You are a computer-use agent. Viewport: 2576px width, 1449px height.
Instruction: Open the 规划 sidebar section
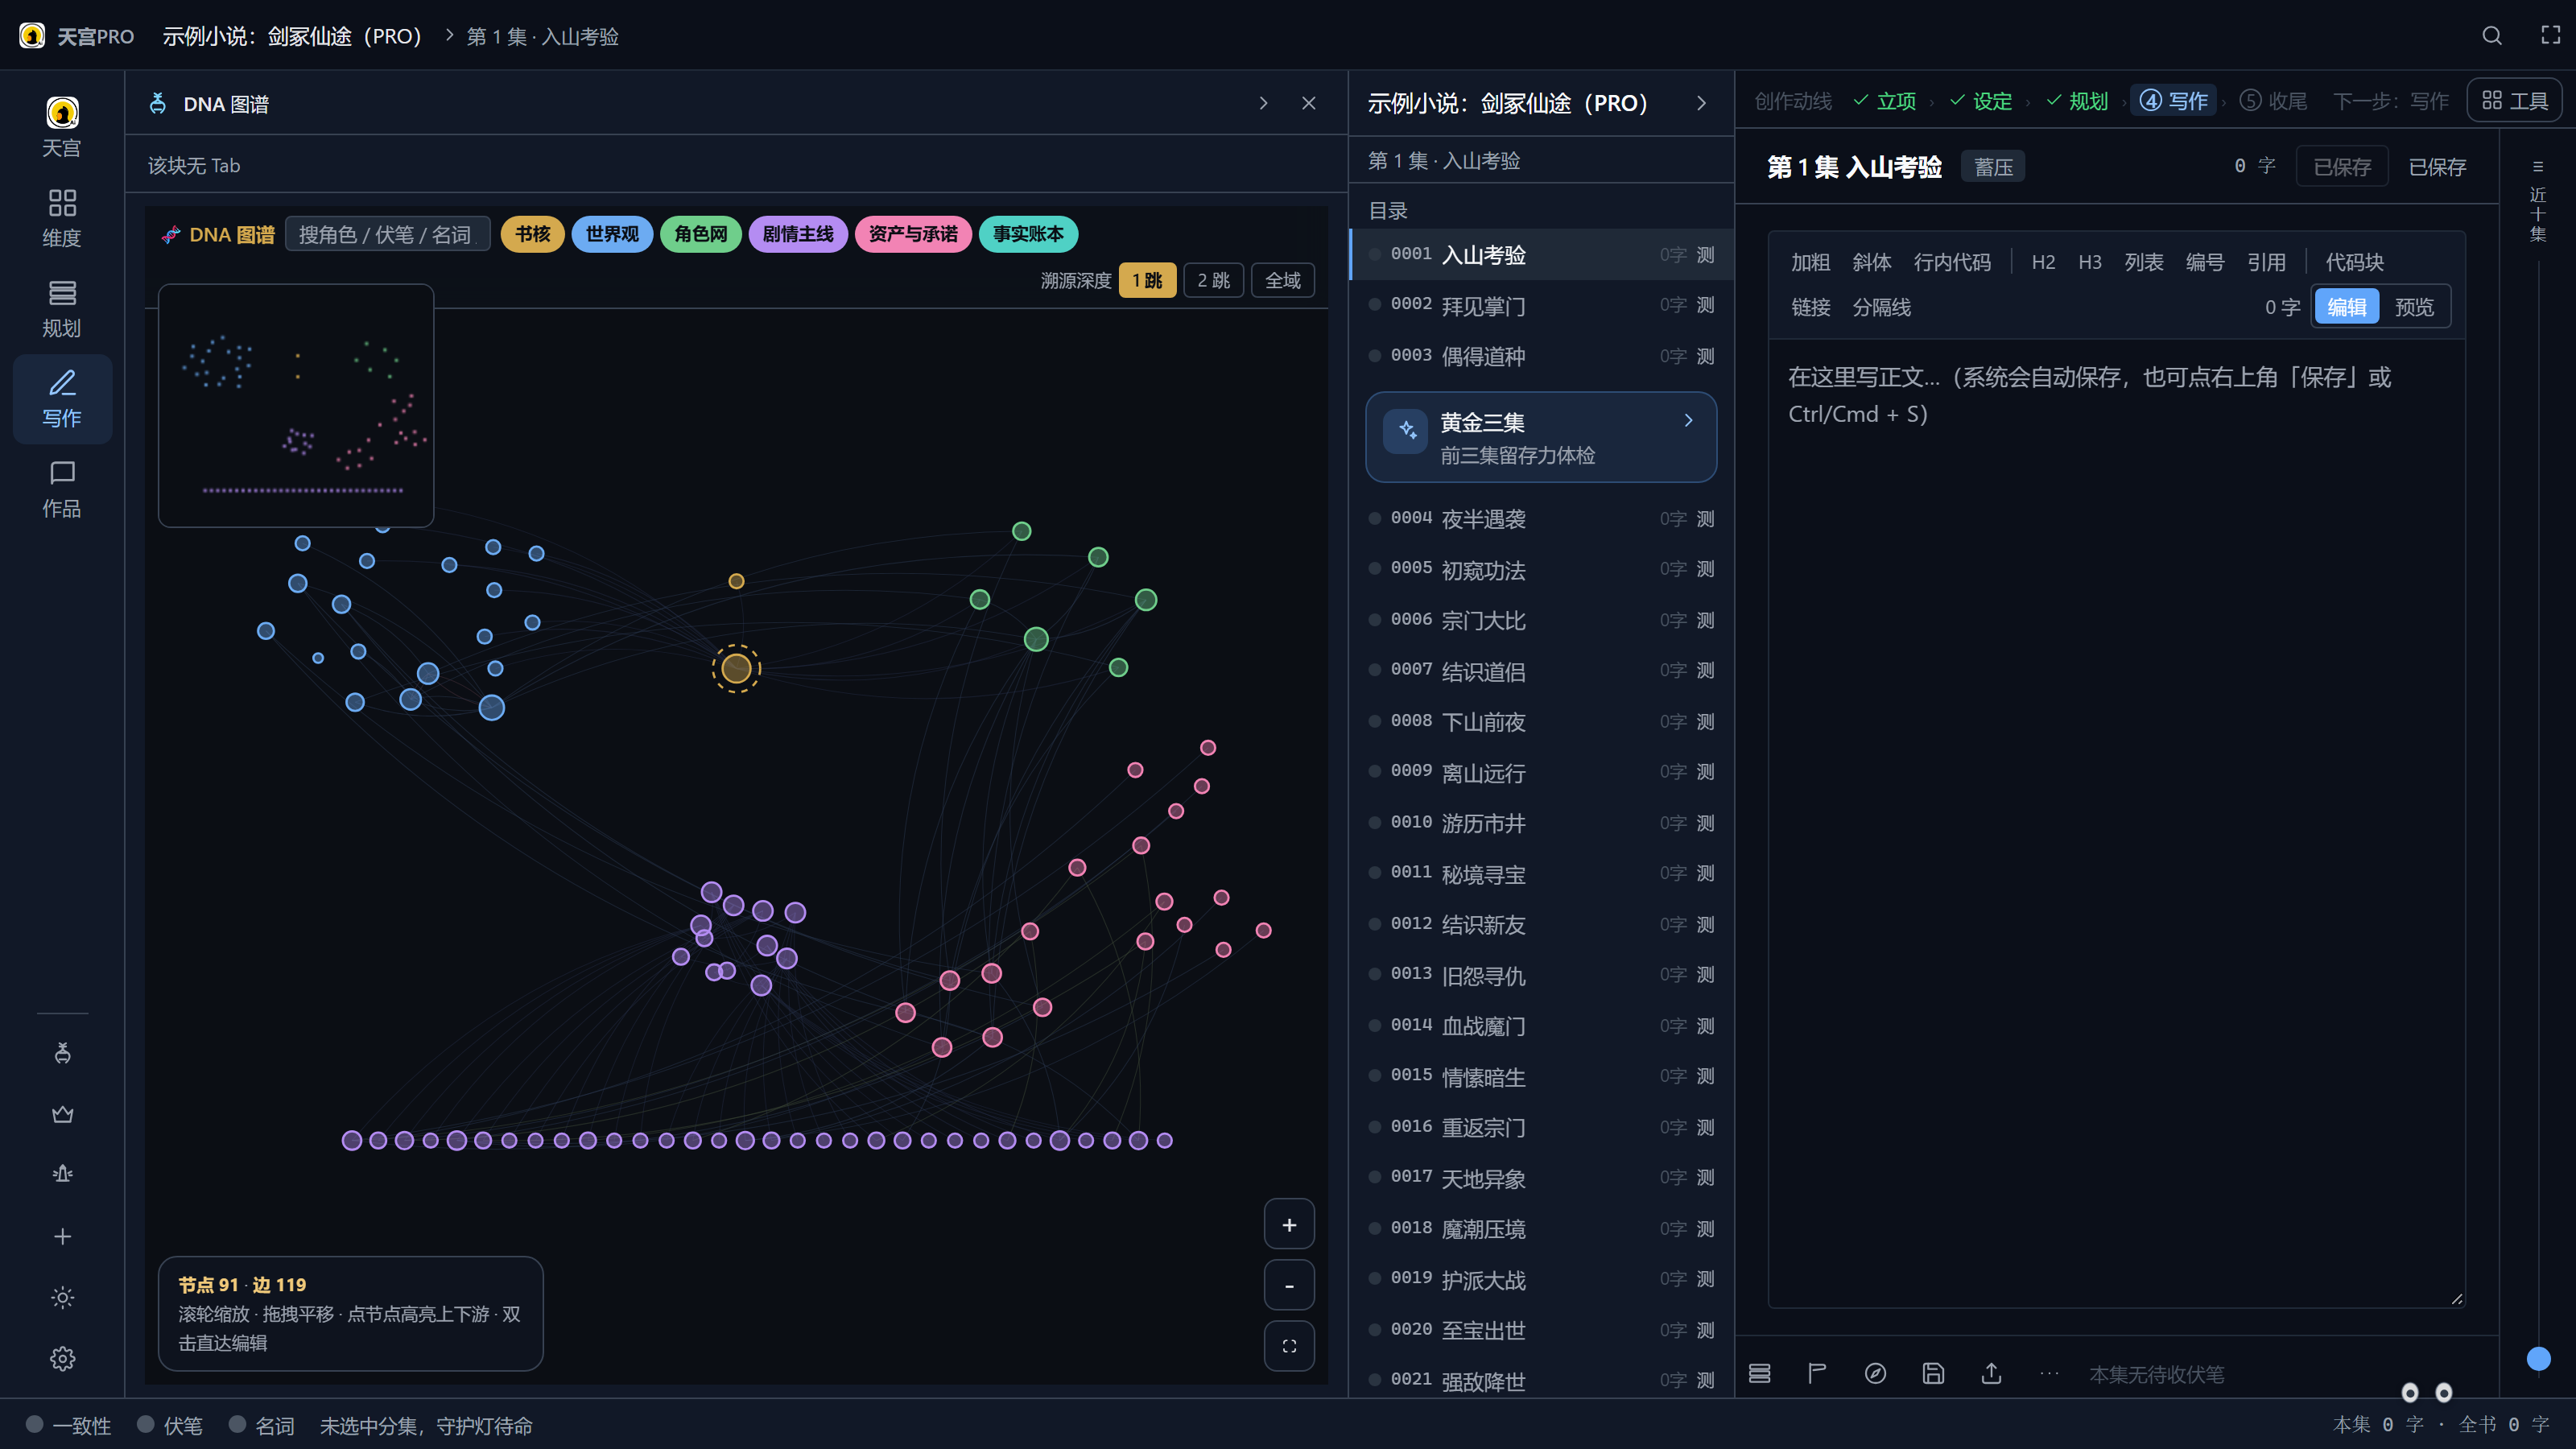click(x=62, y=308)
